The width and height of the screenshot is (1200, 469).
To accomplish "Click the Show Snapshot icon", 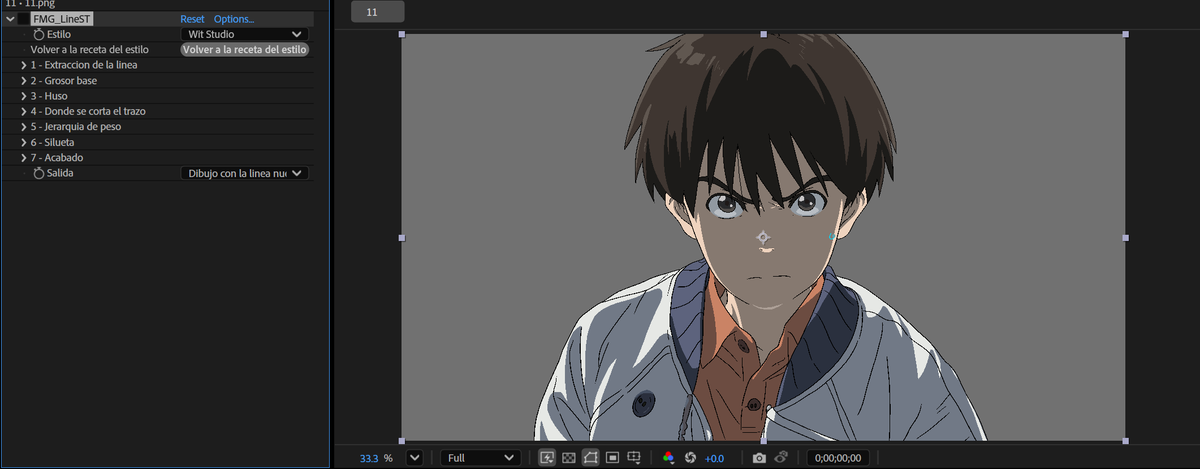I will (781, 458).
